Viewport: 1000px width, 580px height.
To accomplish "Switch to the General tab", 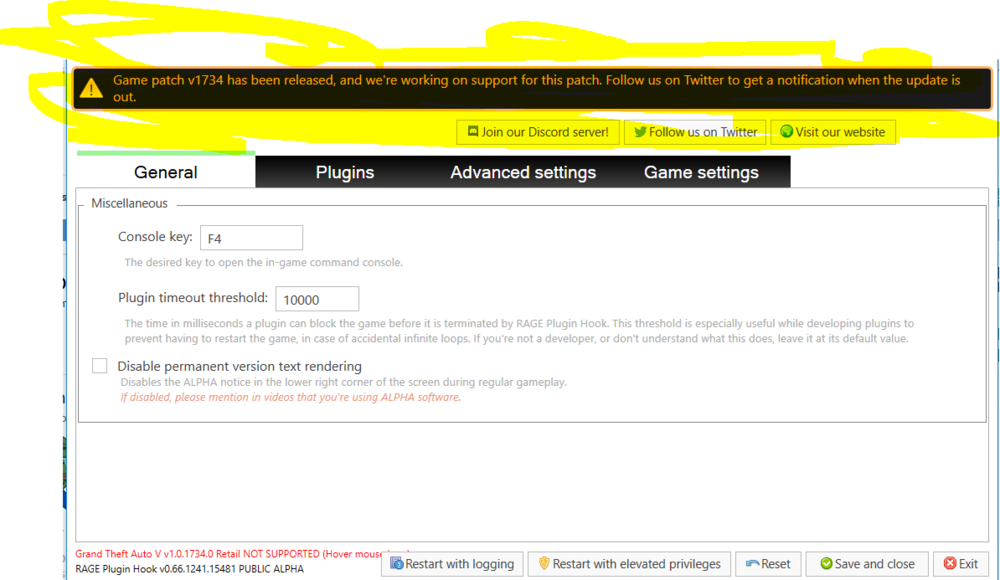I will [166, 172].
